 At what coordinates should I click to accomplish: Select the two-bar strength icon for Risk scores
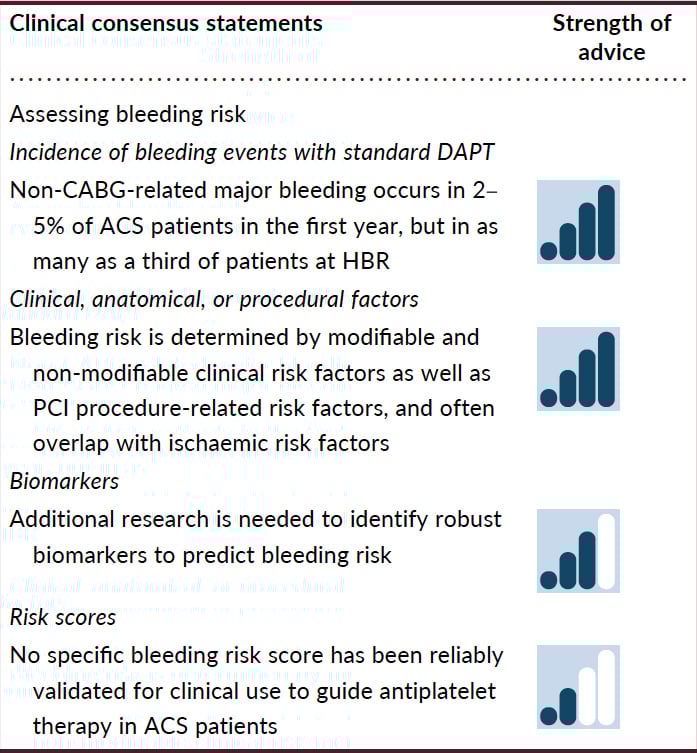click(578, 685)
